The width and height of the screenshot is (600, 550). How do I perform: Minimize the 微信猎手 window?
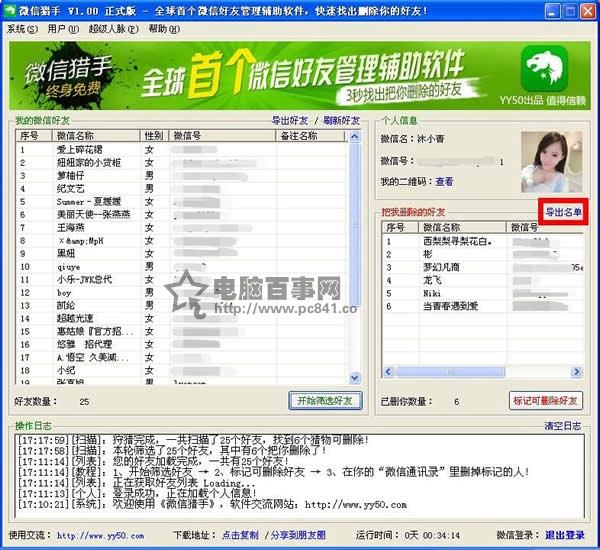point(552,11)
